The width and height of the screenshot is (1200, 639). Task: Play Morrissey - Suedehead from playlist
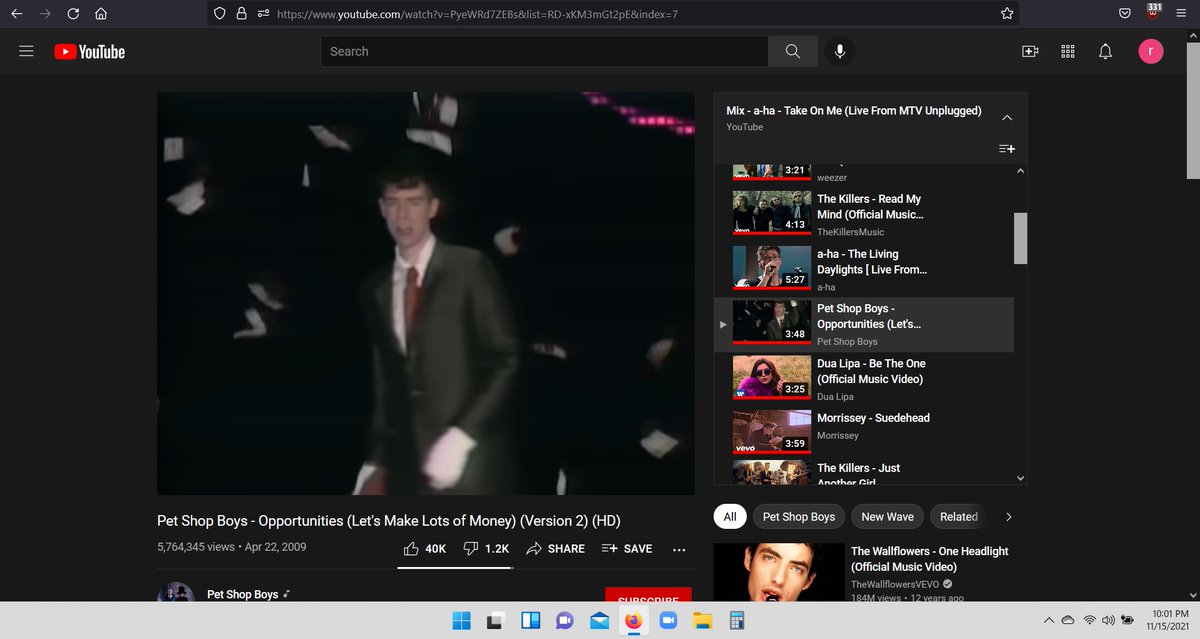tap(864, 434)
